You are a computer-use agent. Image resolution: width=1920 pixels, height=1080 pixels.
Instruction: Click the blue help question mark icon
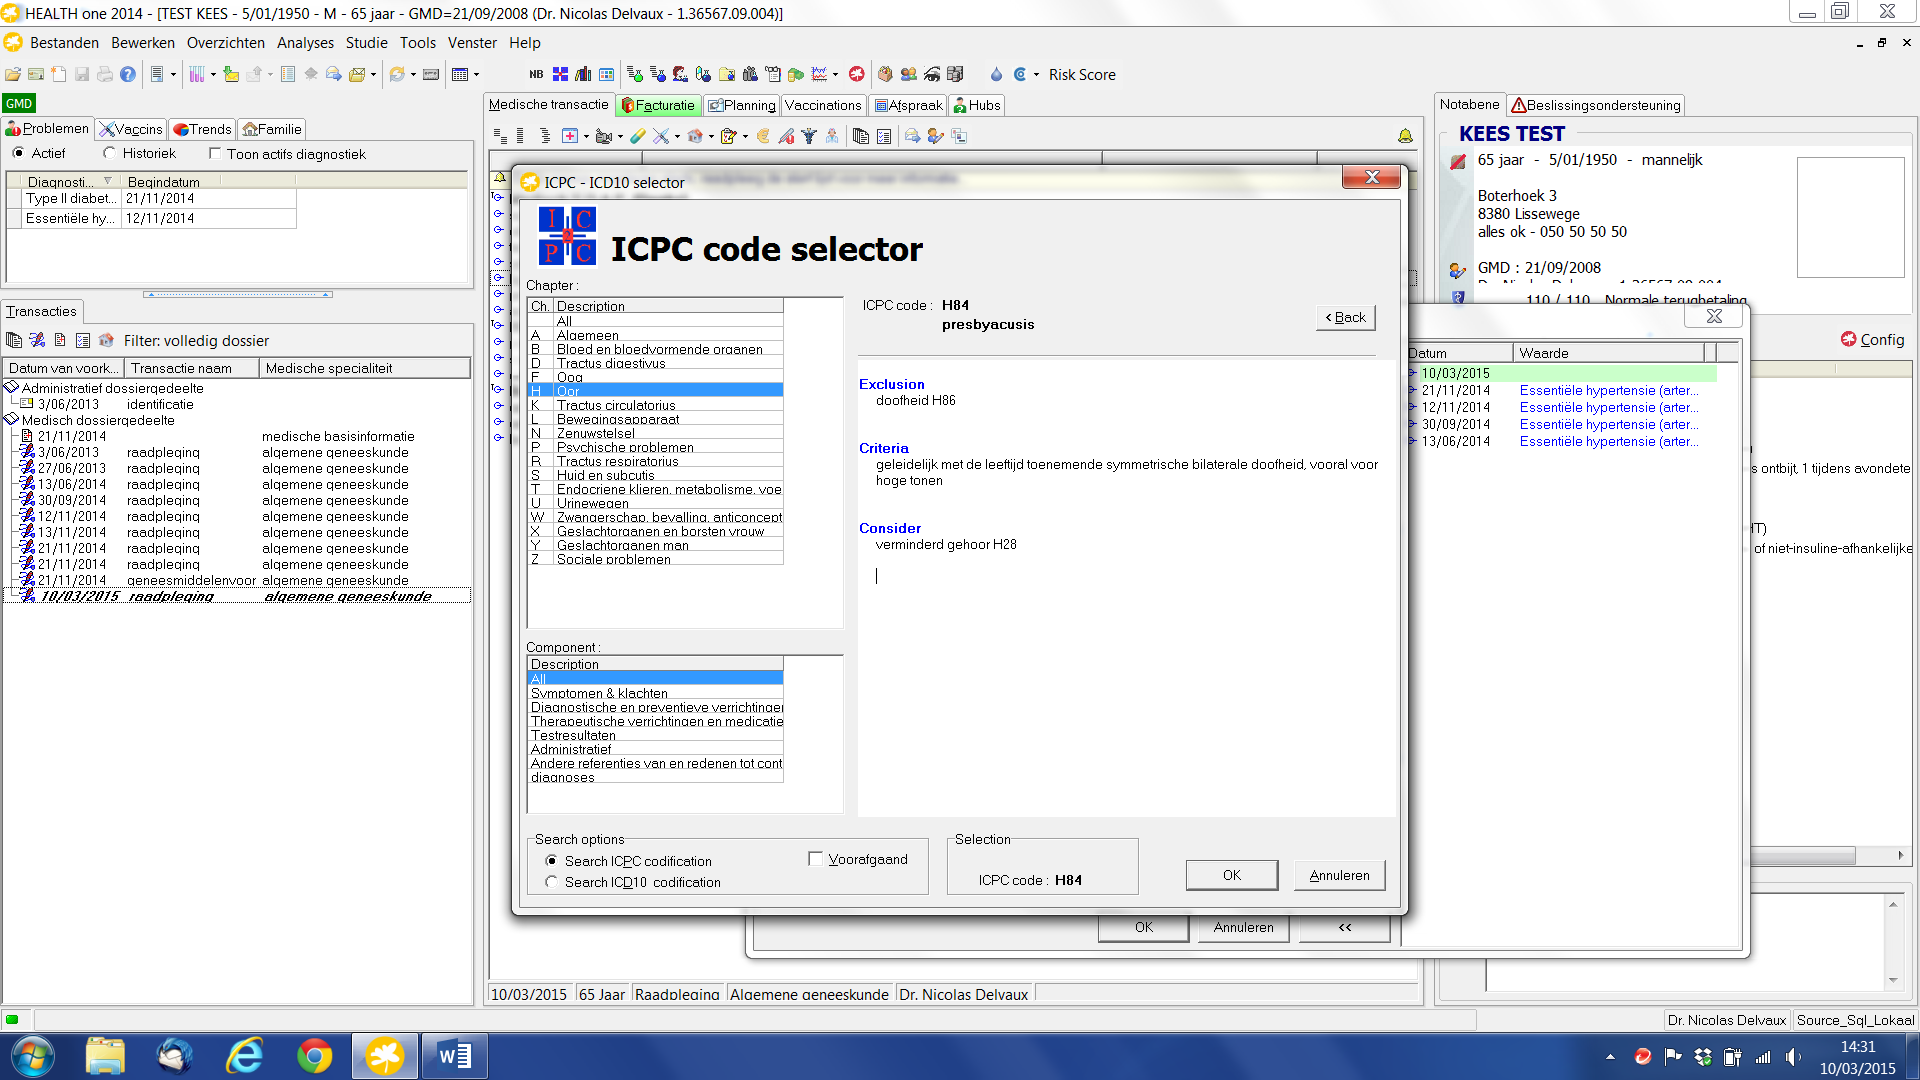coord(128,74)
